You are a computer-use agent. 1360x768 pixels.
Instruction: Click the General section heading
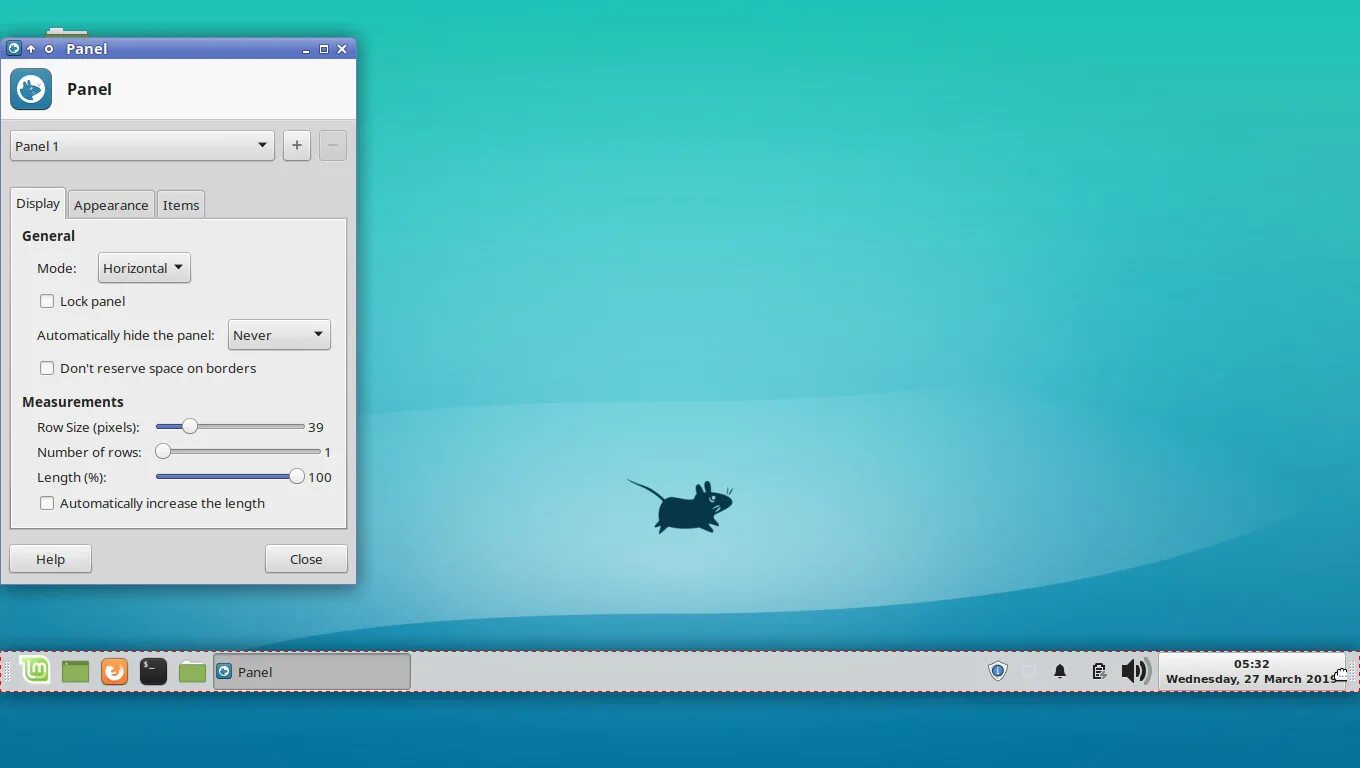click(48, 236)
